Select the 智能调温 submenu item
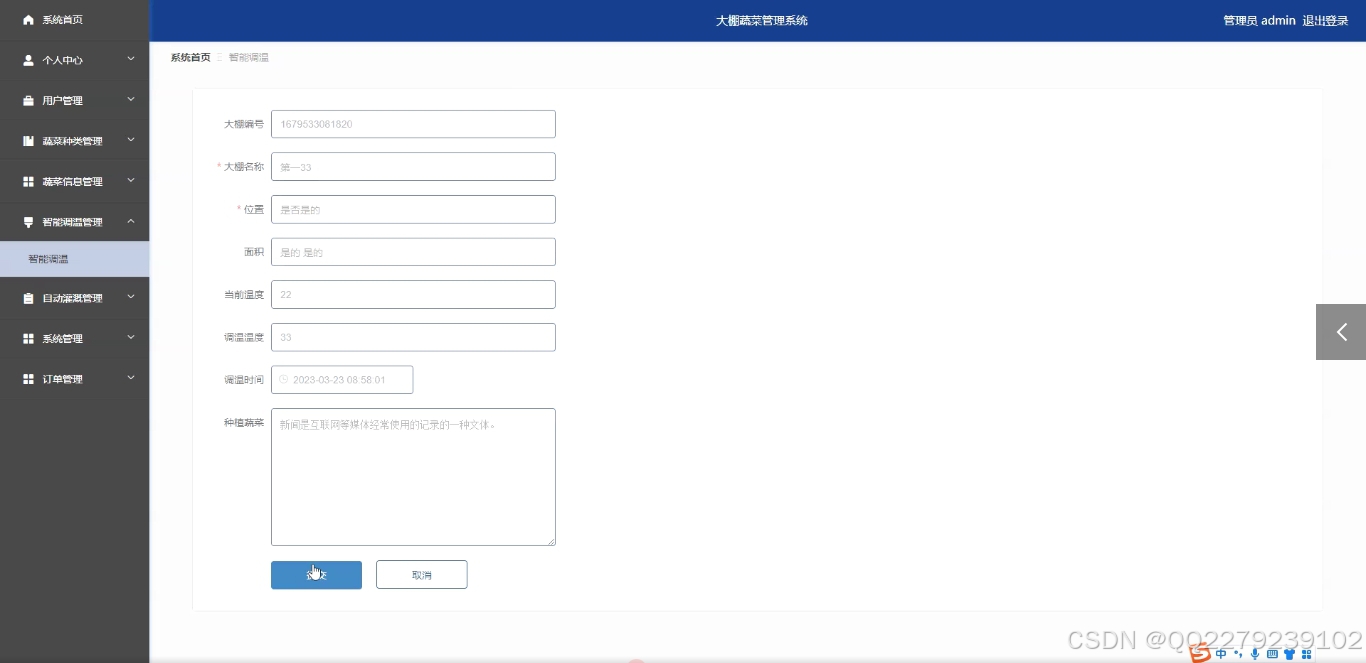The image size is (1366, 663). [48, 259]
